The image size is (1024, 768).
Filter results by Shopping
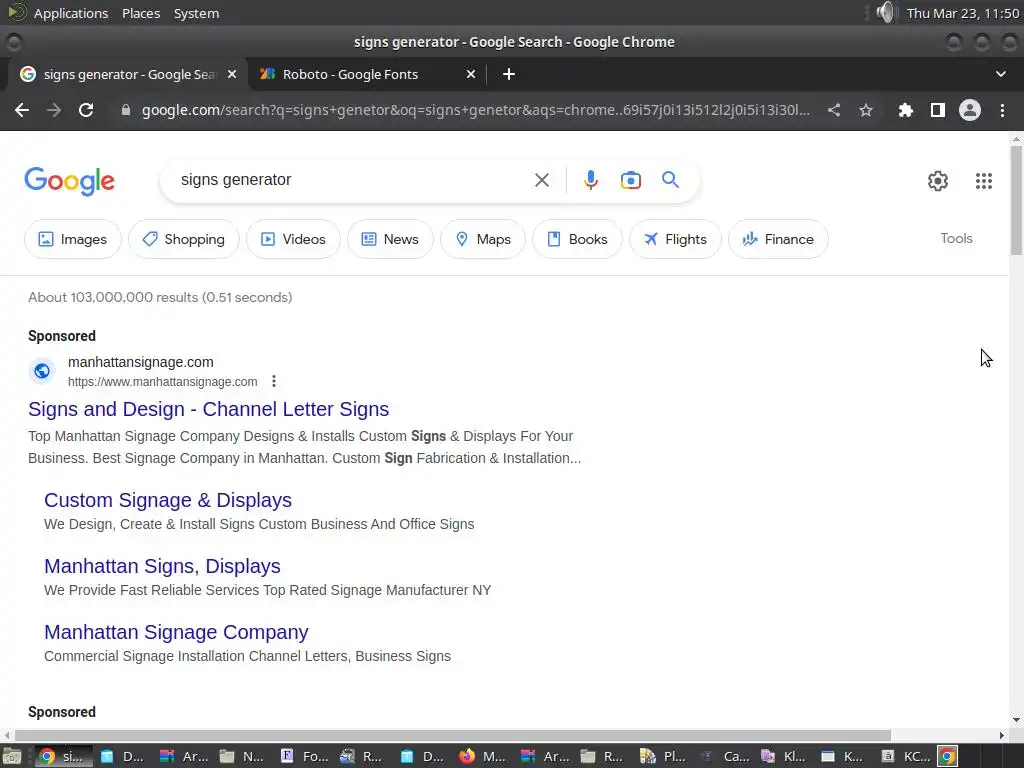[x=184, y=239]
